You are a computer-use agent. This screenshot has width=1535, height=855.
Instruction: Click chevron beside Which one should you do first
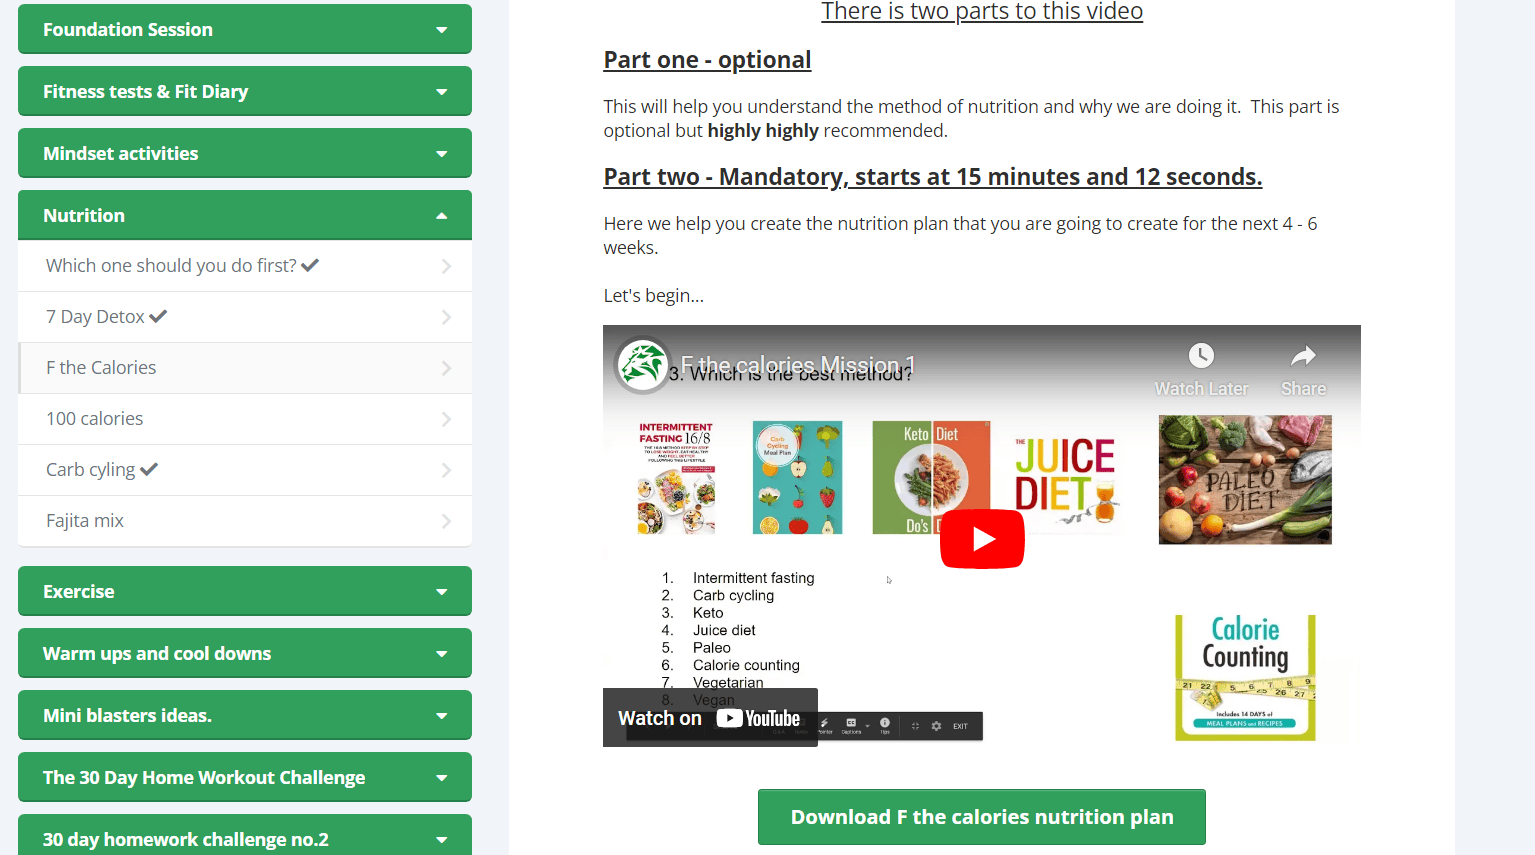(x=446, y=266)
